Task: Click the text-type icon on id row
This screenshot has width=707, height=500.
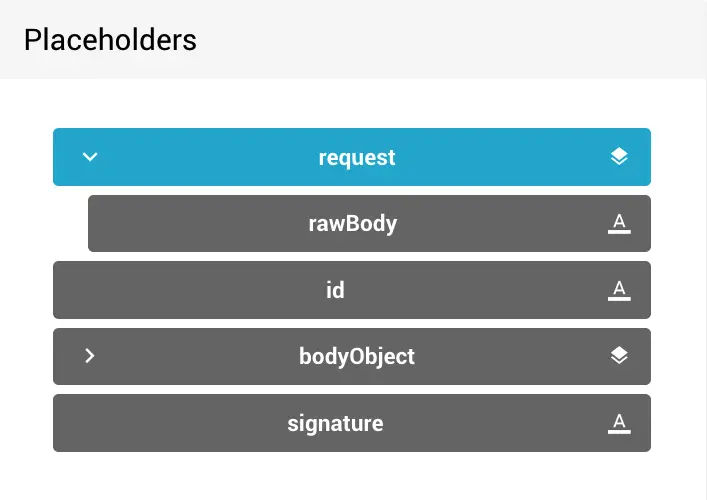Action: (619, 290)
